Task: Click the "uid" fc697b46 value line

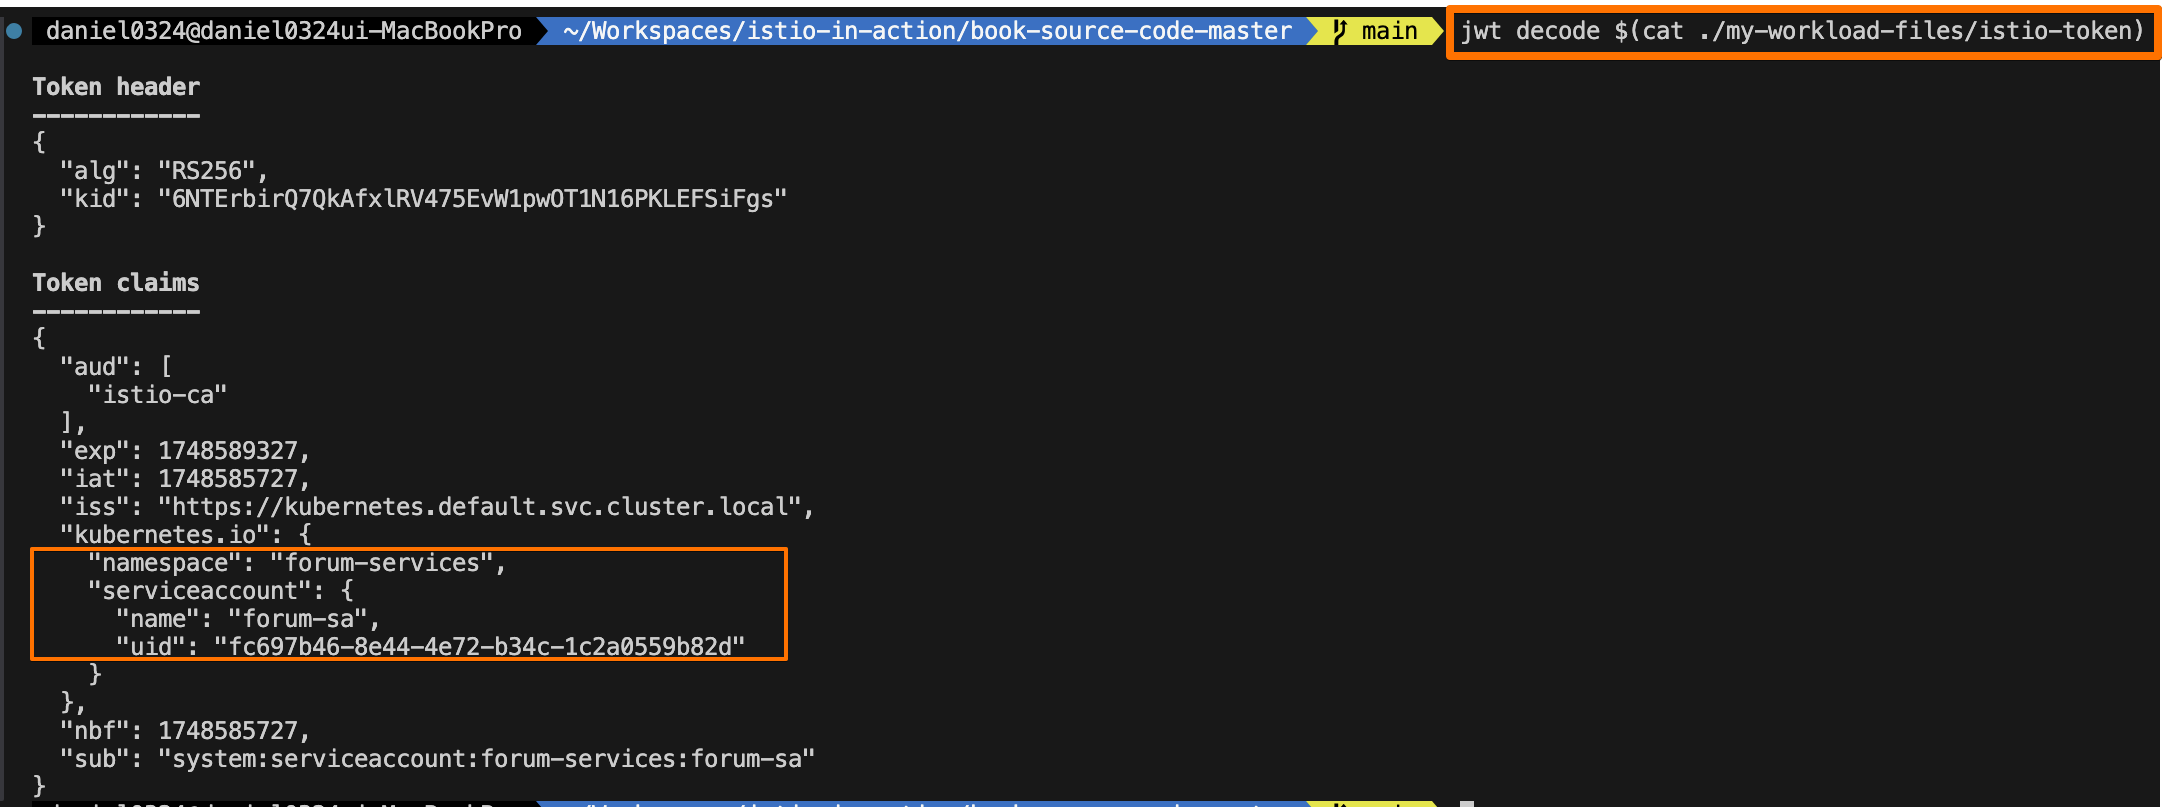Action: click(x=431, y=647)
